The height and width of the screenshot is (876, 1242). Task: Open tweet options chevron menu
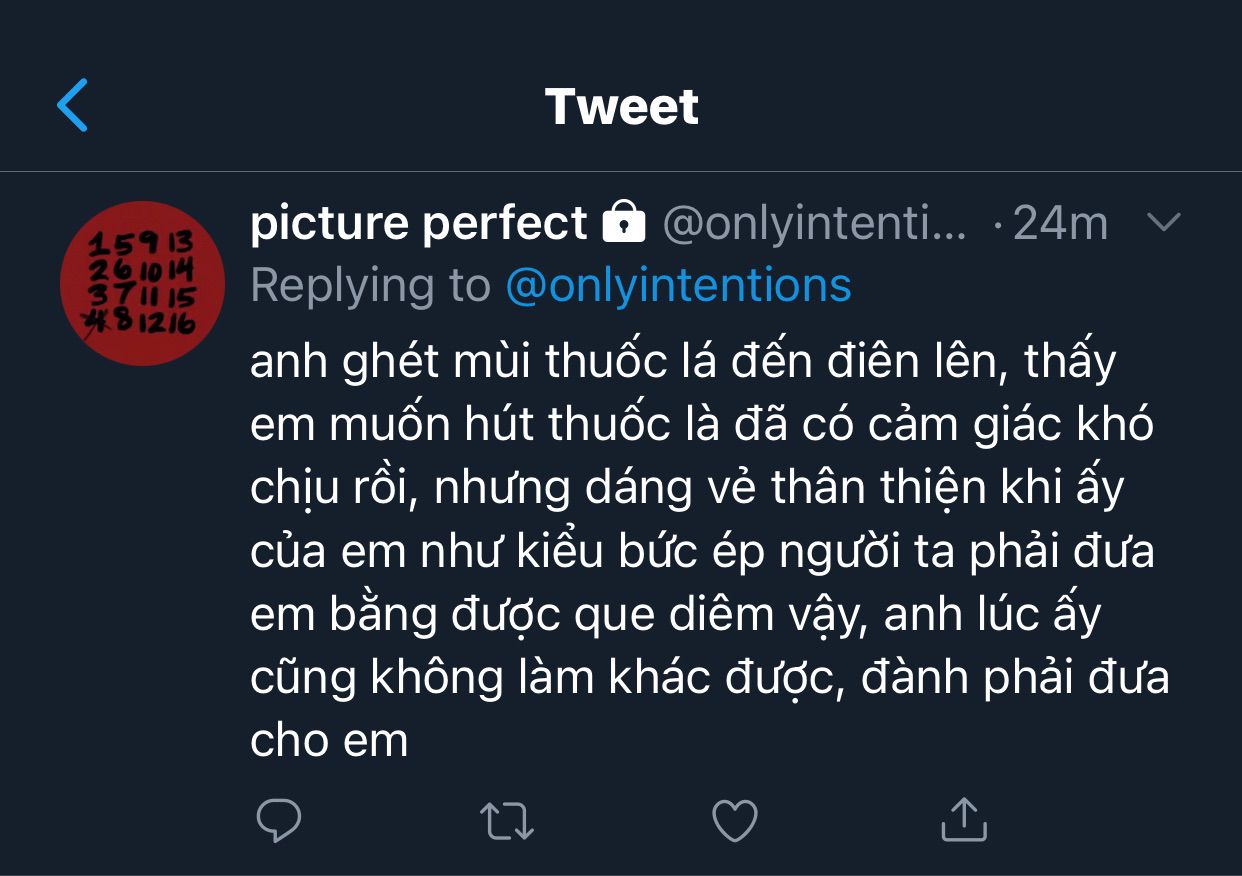pyautogui.click(x=1164, y=223)
